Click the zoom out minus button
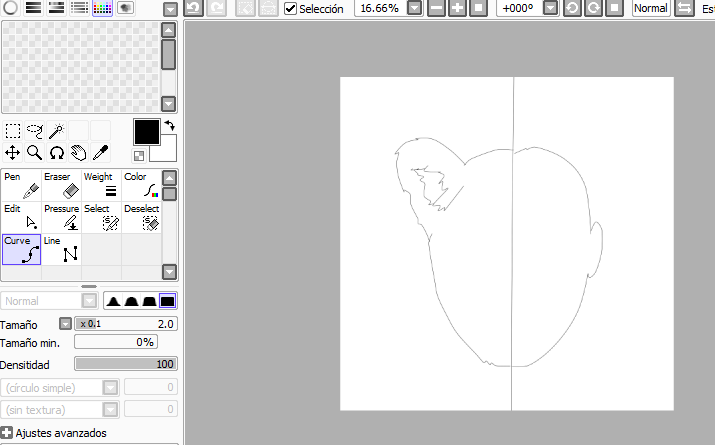 [x=436, y=8]
